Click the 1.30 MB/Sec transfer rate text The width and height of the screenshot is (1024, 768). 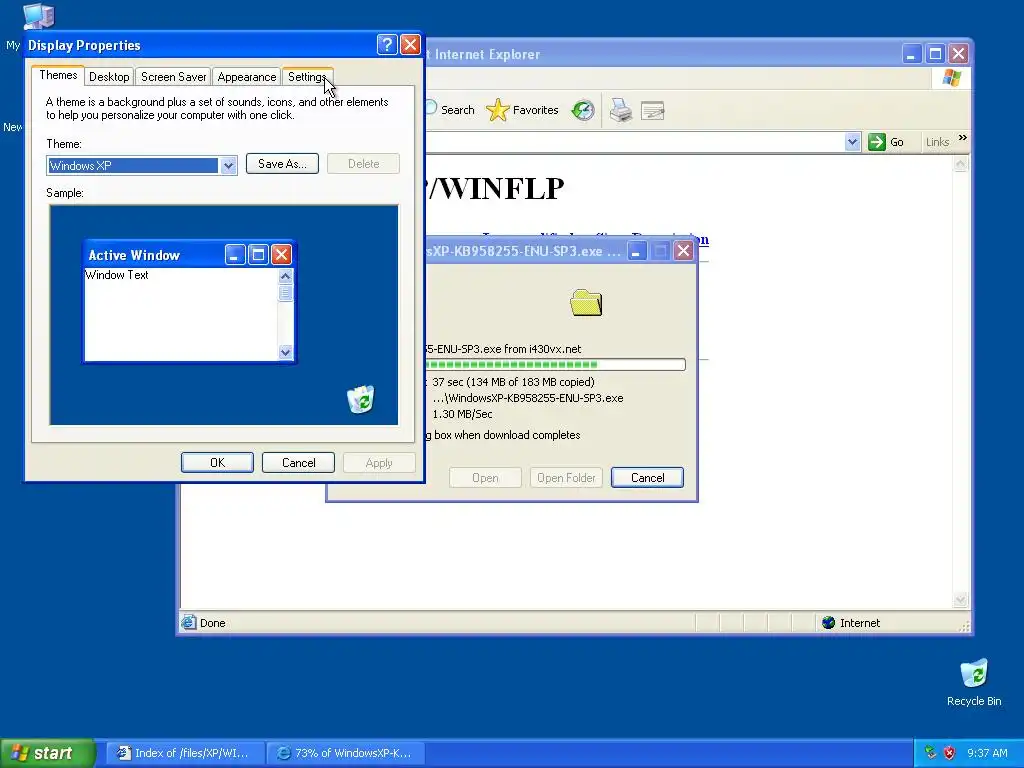[462, 414]
